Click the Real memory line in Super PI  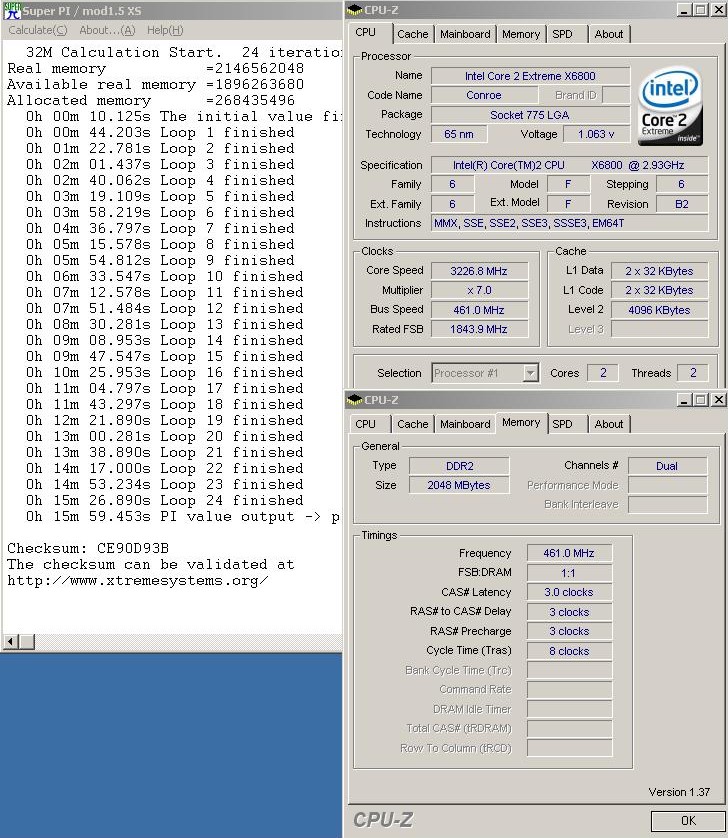156,68
